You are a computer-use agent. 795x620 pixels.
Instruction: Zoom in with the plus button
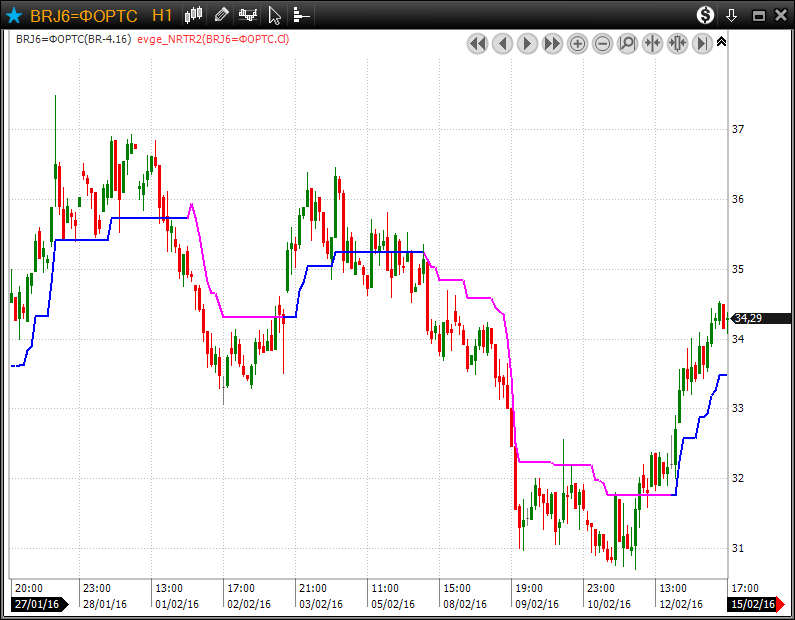click(x=577, y=43)
